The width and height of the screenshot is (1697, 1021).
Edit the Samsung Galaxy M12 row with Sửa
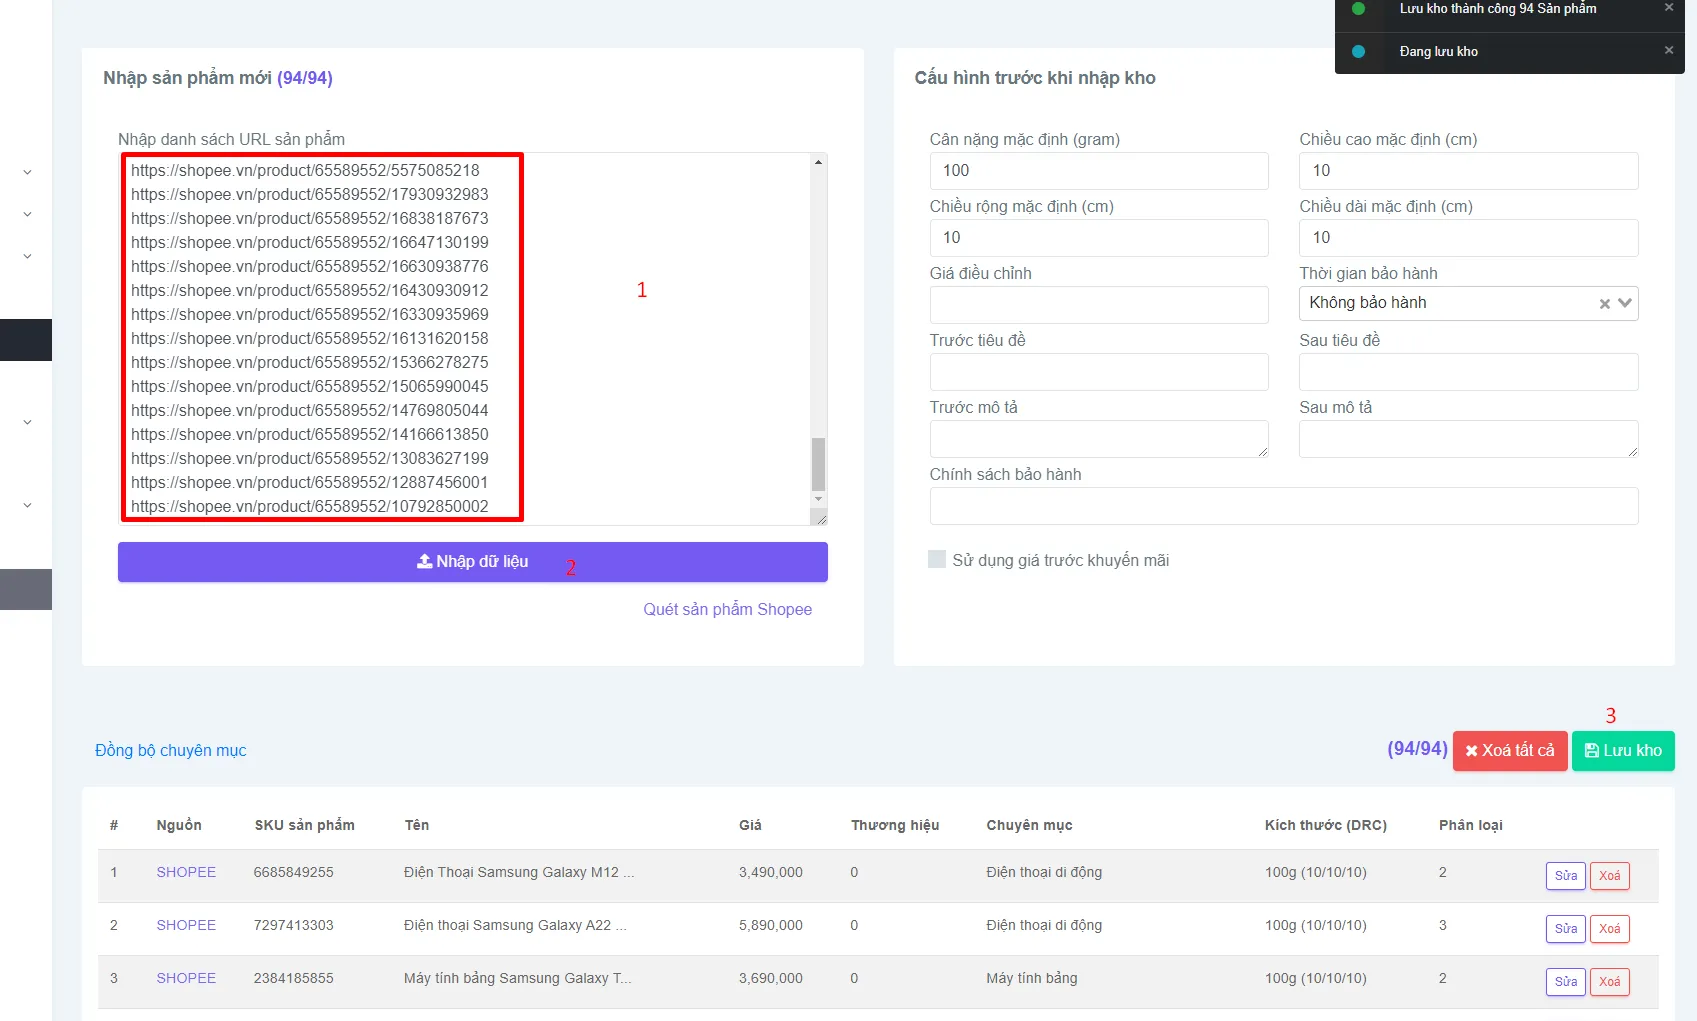(x=1566, y=876)
